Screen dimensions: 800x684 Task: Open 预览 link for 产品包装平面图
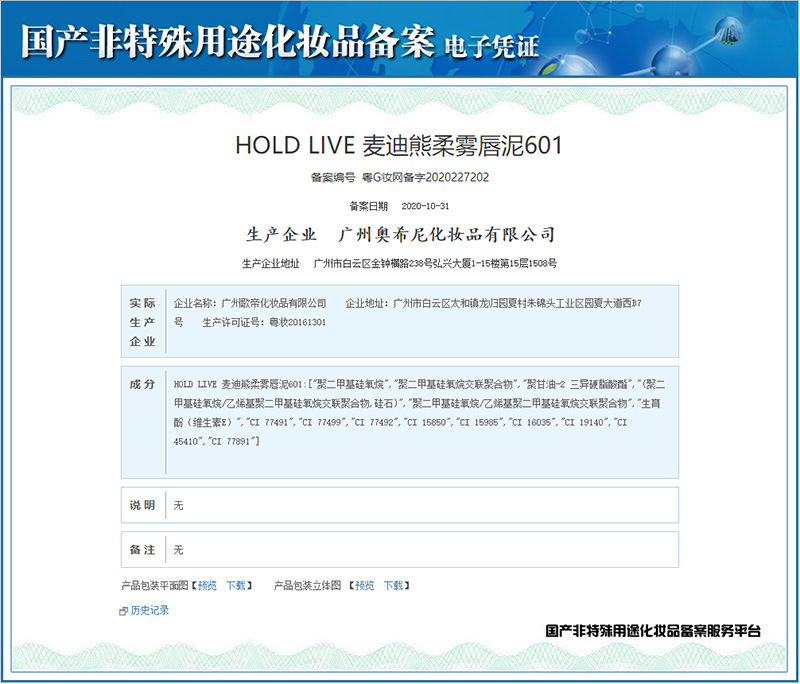click(x=207, y=586)
